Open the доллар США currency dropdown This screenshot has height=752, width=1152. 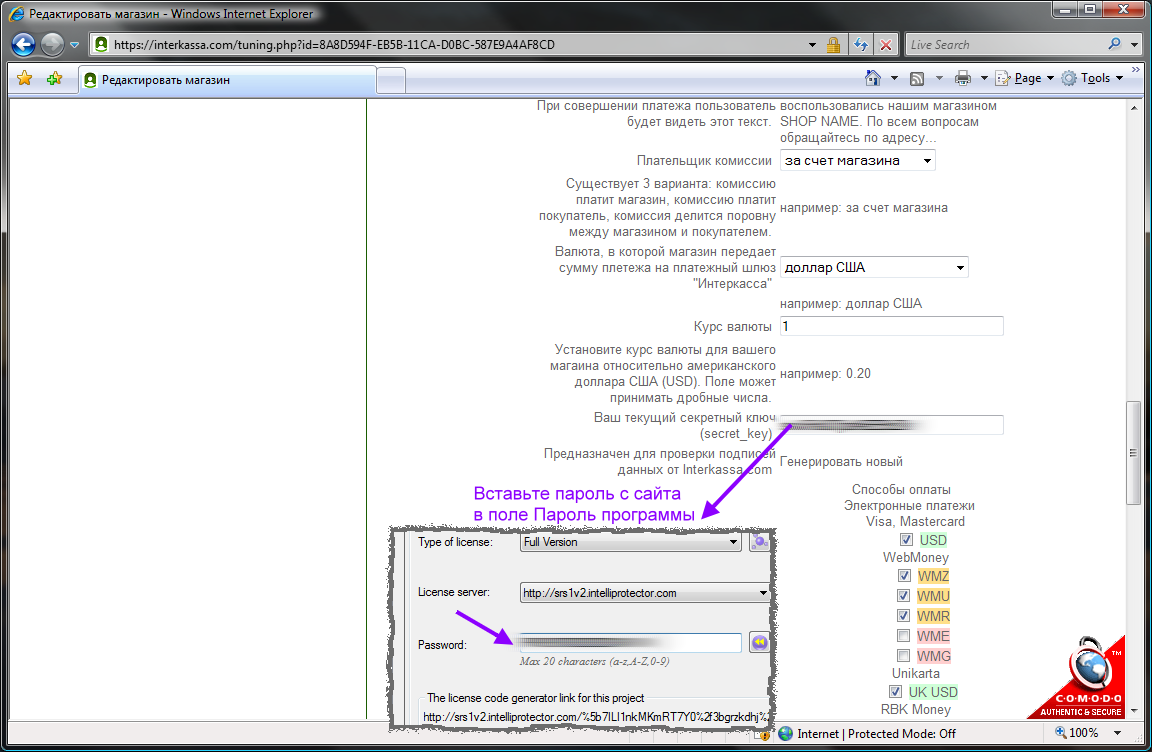[874, 267]
